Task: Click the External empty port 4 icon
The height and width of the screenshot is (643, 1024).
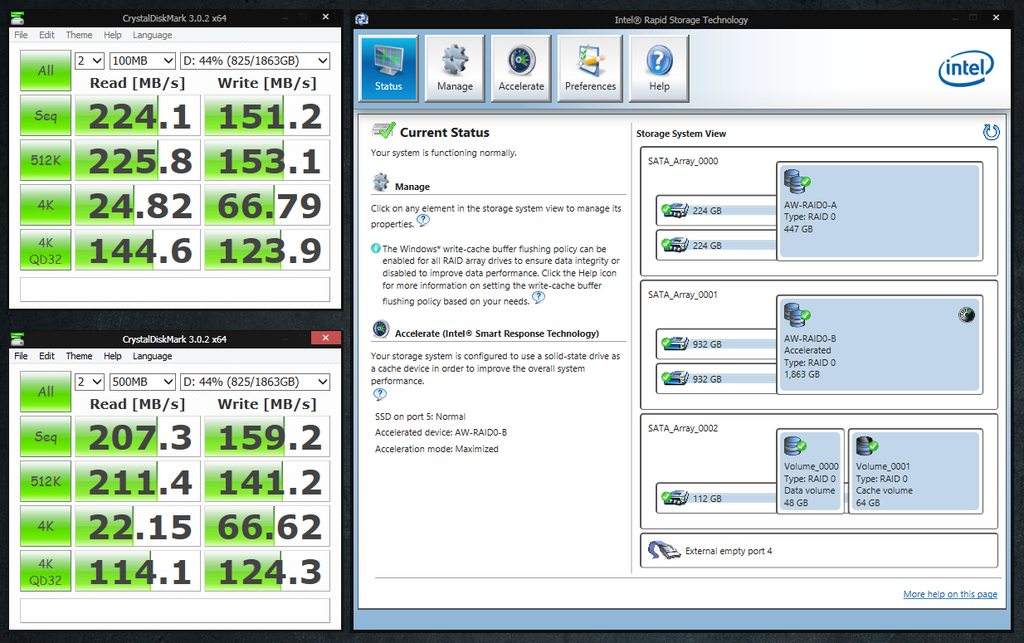Action: click(664, 550)
